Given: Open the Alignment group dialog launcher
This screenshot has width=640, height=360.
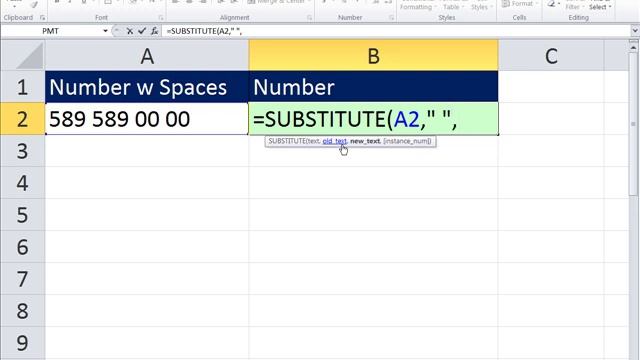Looking at the screenshot, I should [x=309, y=18].
